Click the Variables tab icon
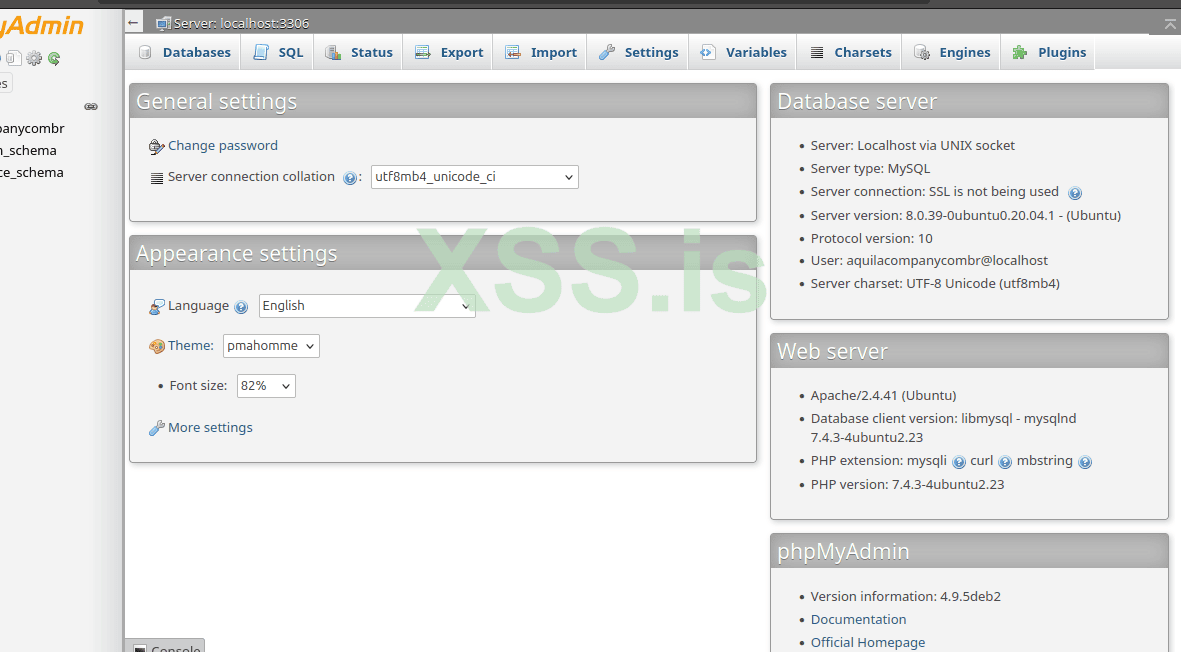The image size is (1181, 652). point(707,52)
